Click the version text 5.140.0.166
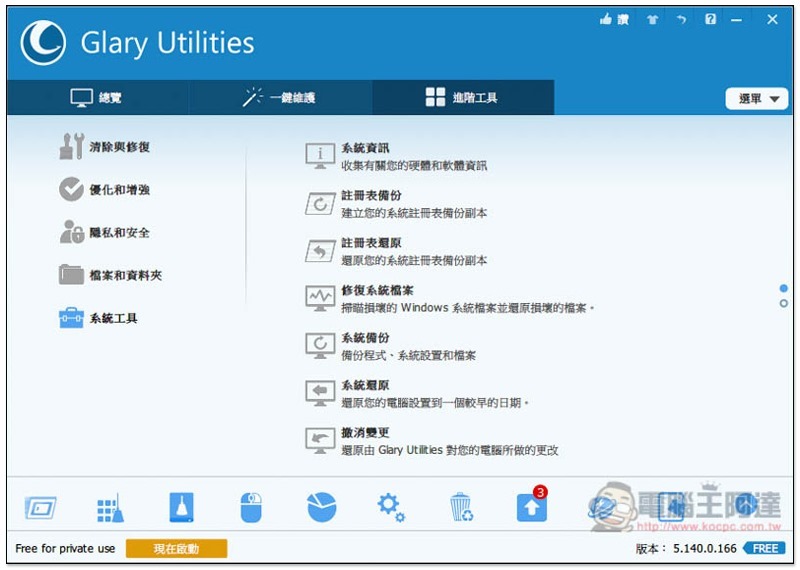Image resolution: width=800 pixels, height=570 pixels. click(705, 549)
